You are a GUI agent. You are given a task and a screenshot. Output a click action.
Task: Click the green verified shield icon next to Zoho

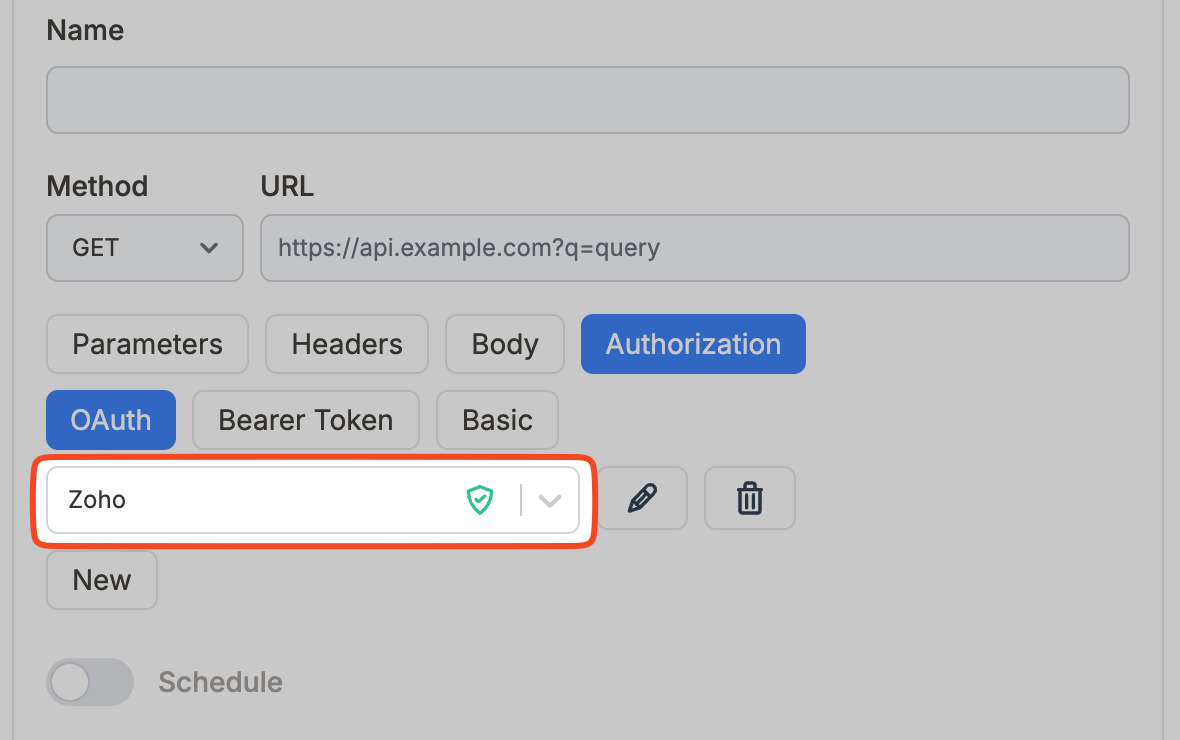(481, 500)
